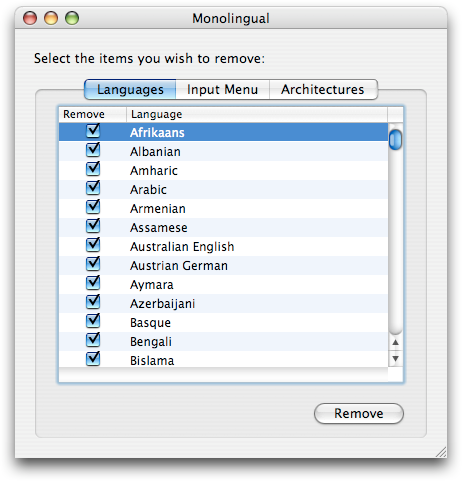
Task: Open the Architectures tab
Action: pos(323,89)
